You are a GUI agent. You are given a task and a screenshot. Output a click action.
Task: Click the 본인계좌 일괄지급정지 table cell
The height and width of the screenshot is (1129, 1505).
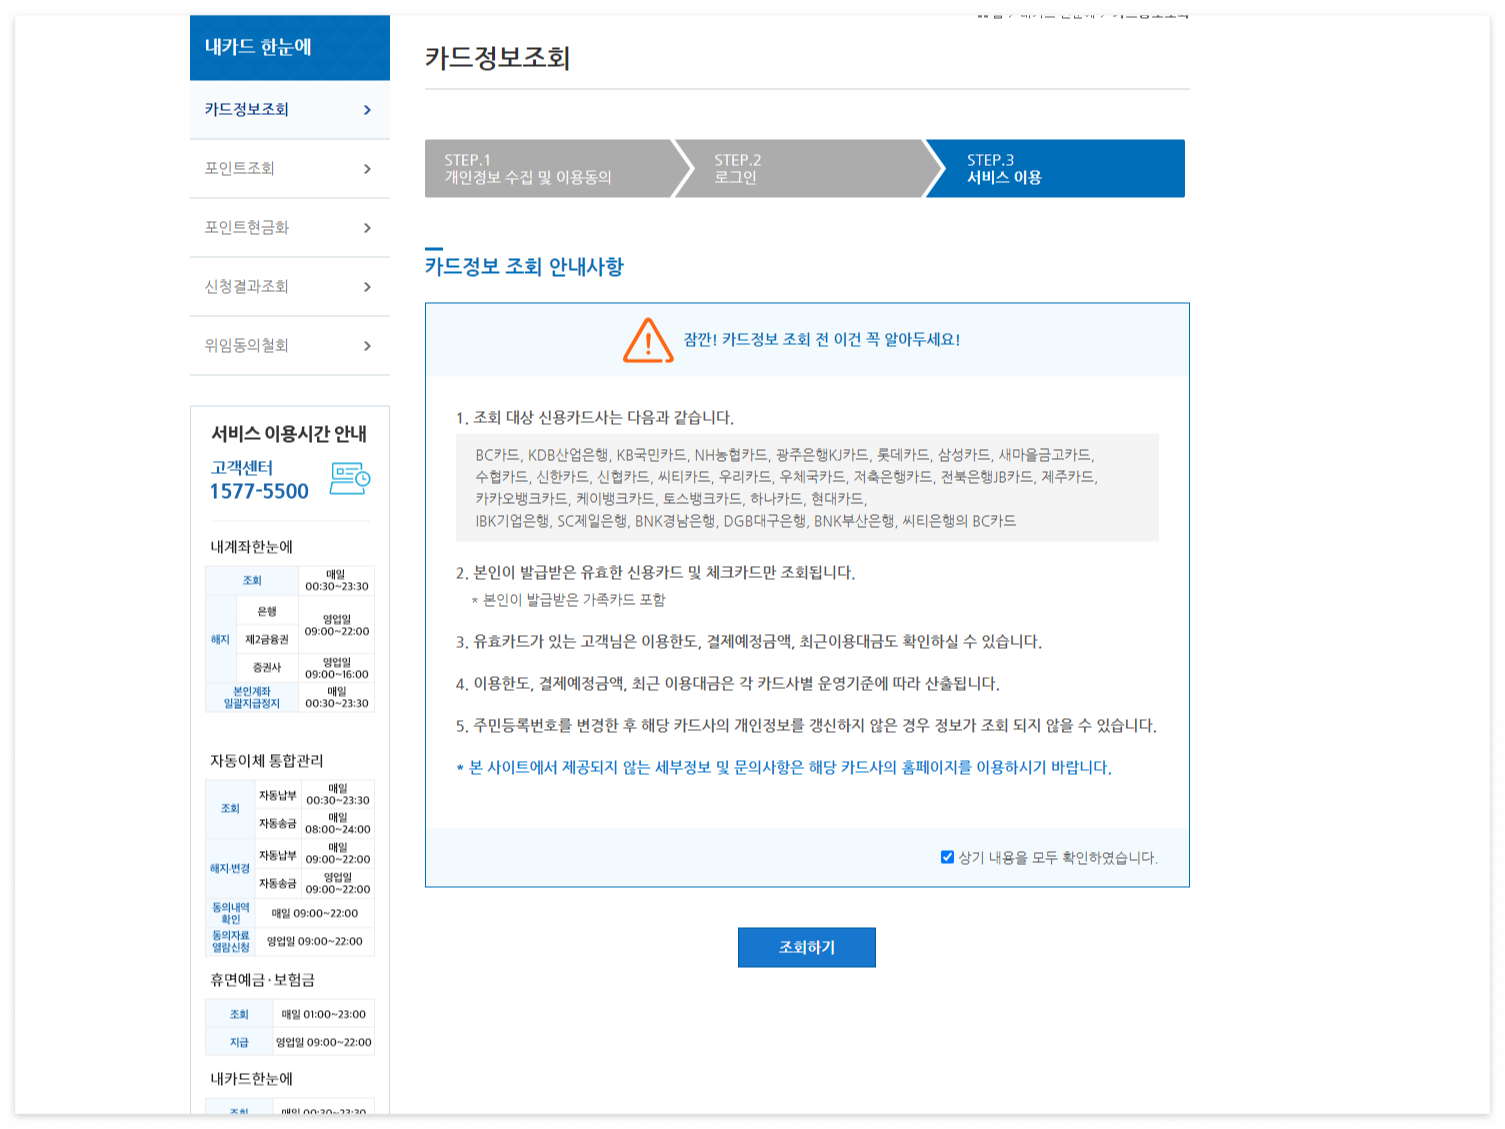click(252, 697)
